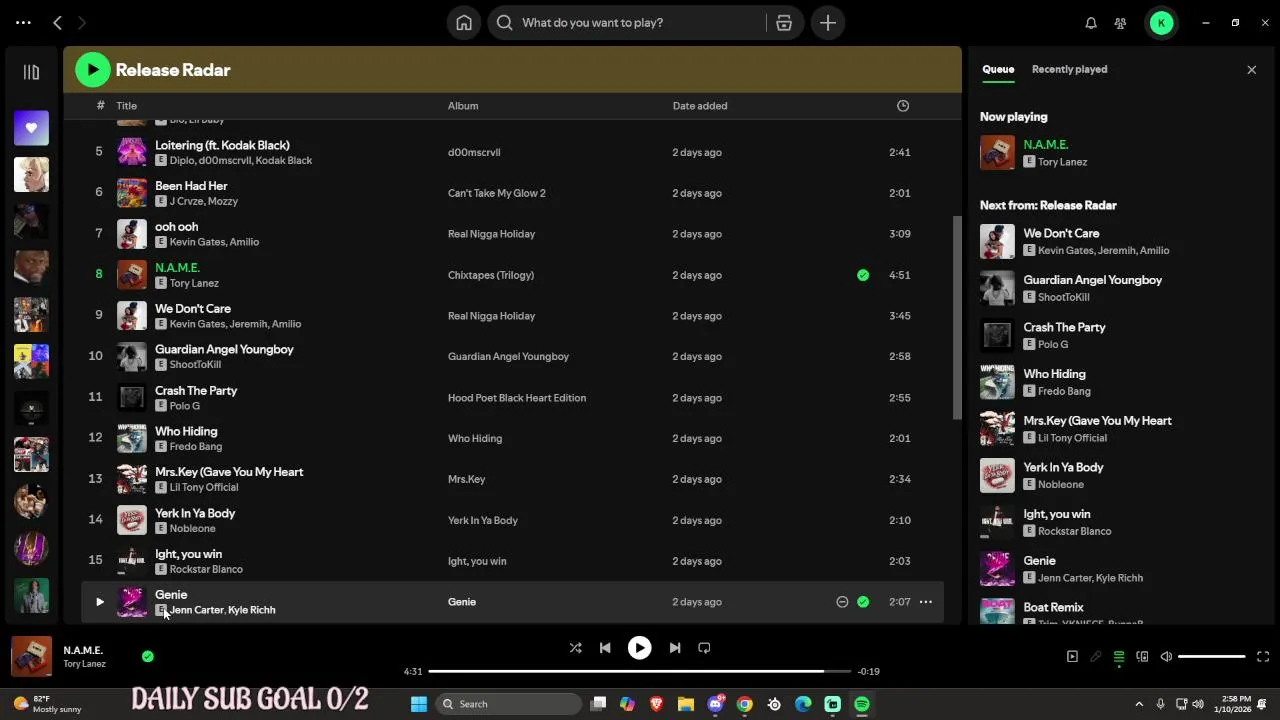Open Liked Songs heart playlist
This screenshot has width=1280, height=720.
tap(31, 128)
